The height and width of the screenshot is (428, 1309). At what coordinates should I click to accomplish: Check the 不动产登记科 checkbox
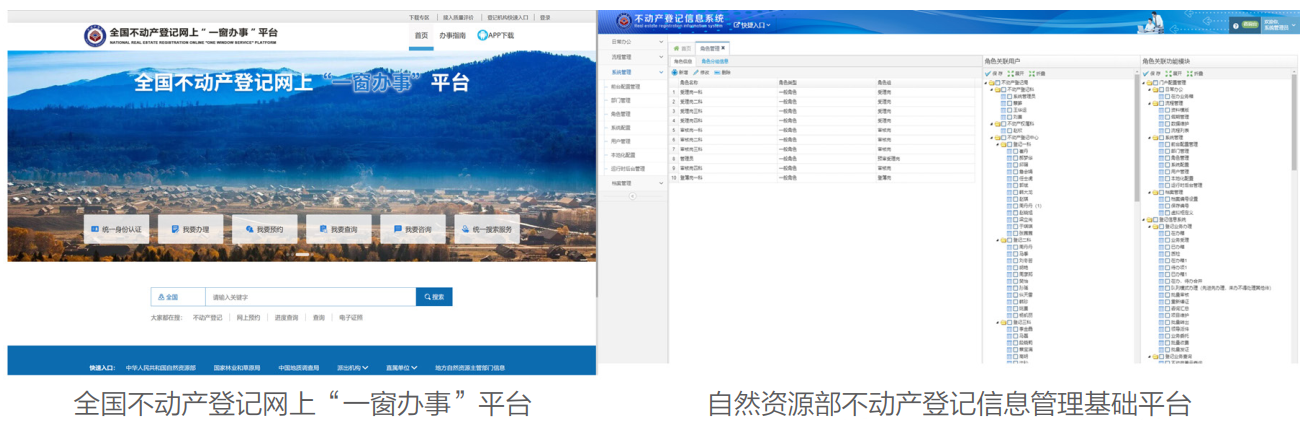(x=1003, y=89)
